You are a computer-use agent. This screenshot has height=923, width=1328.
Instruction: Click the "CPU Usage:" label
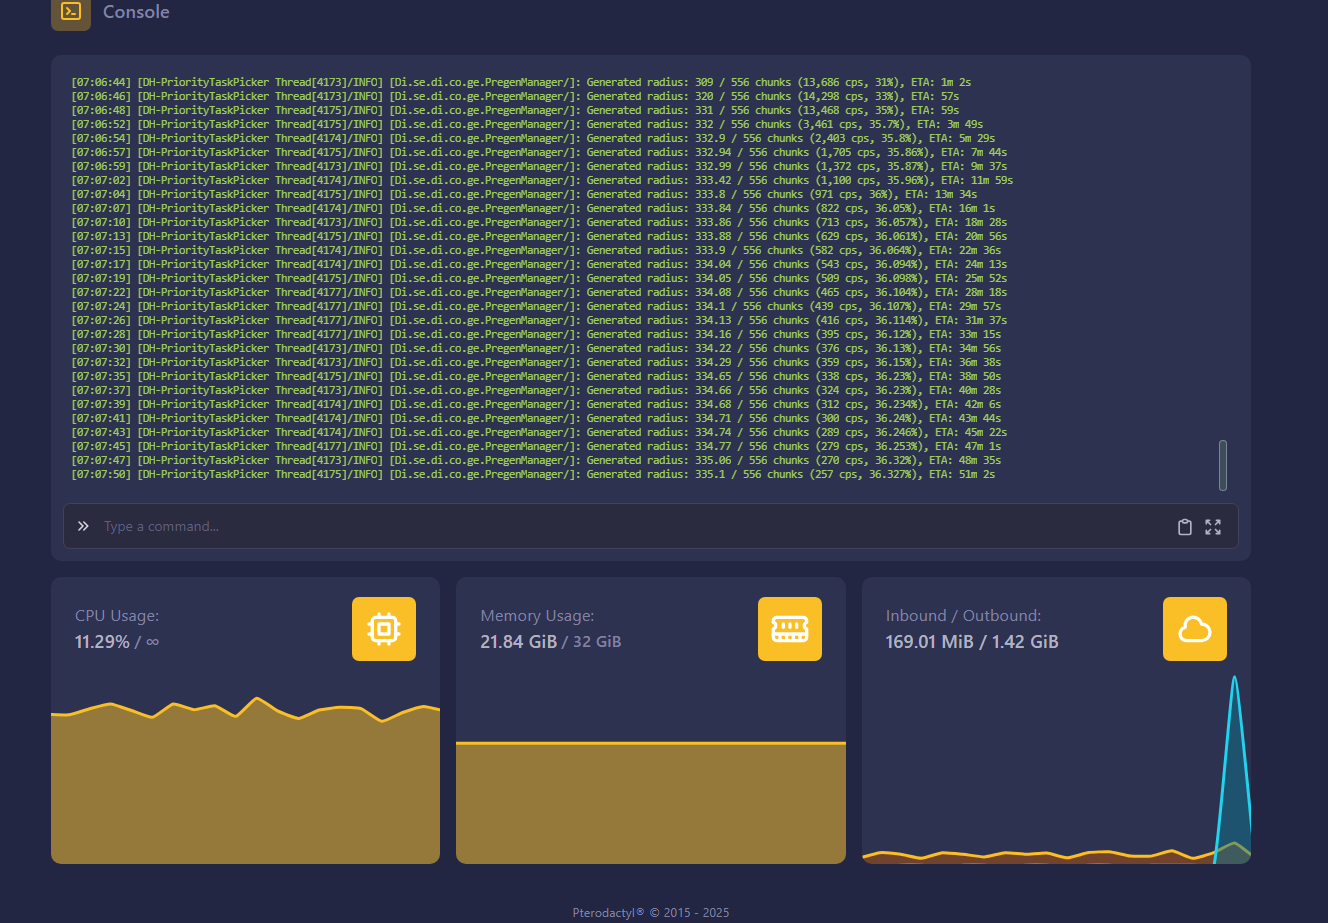117,616
